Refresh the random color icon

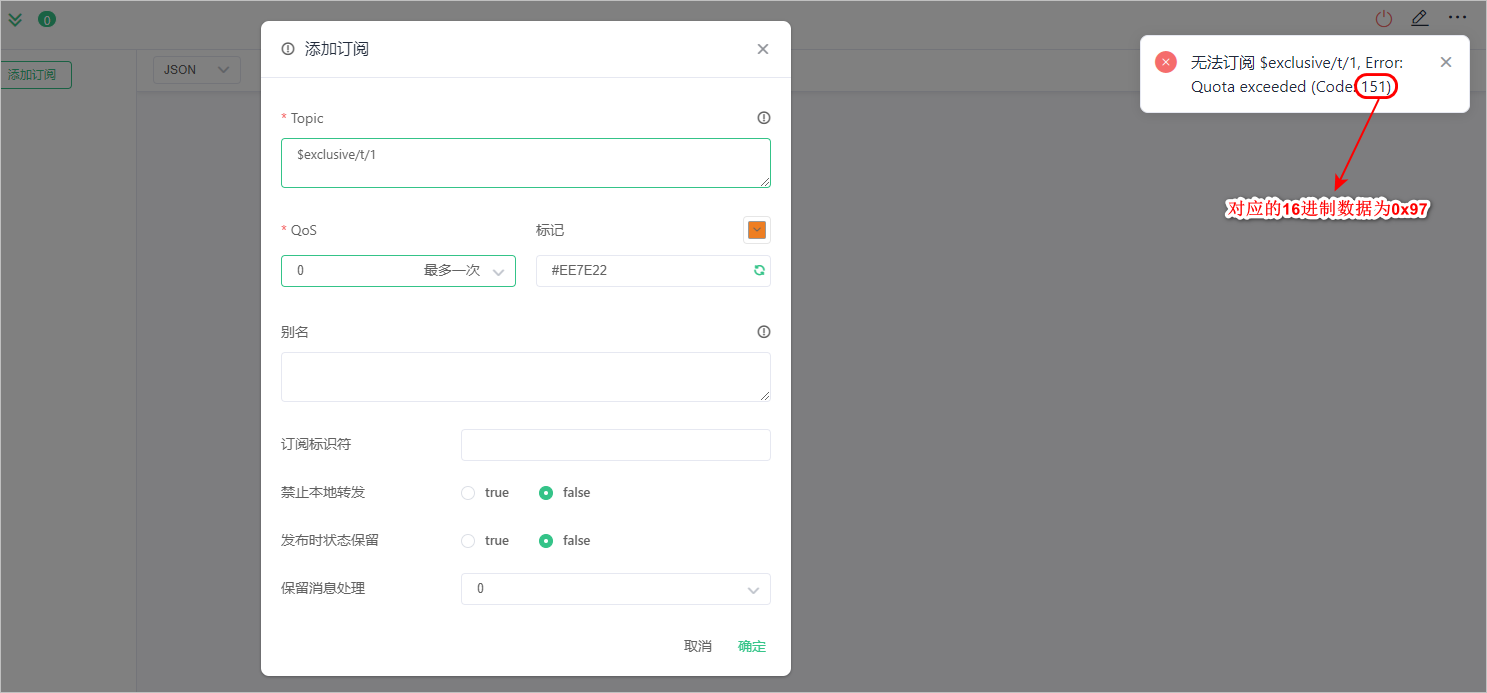(x=759, y=270)
